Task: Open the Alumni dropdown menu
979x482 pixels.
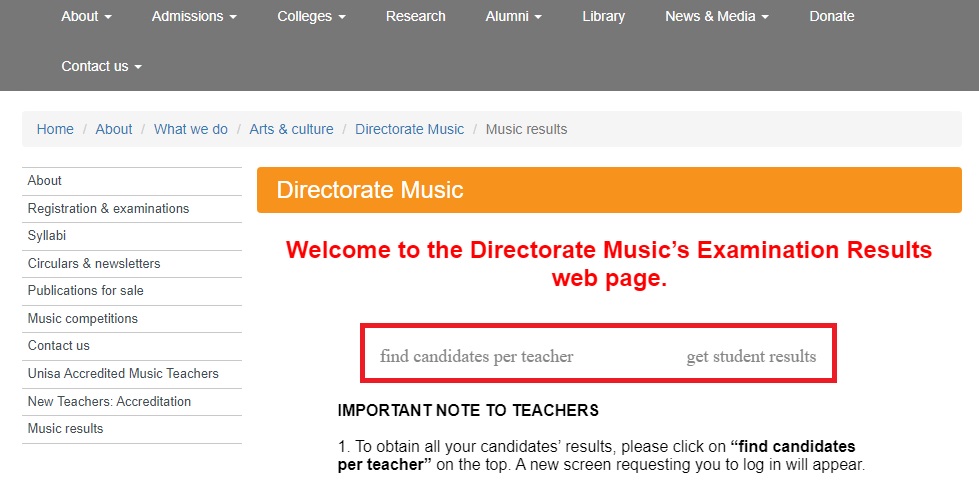Action: tap(513, 16)
